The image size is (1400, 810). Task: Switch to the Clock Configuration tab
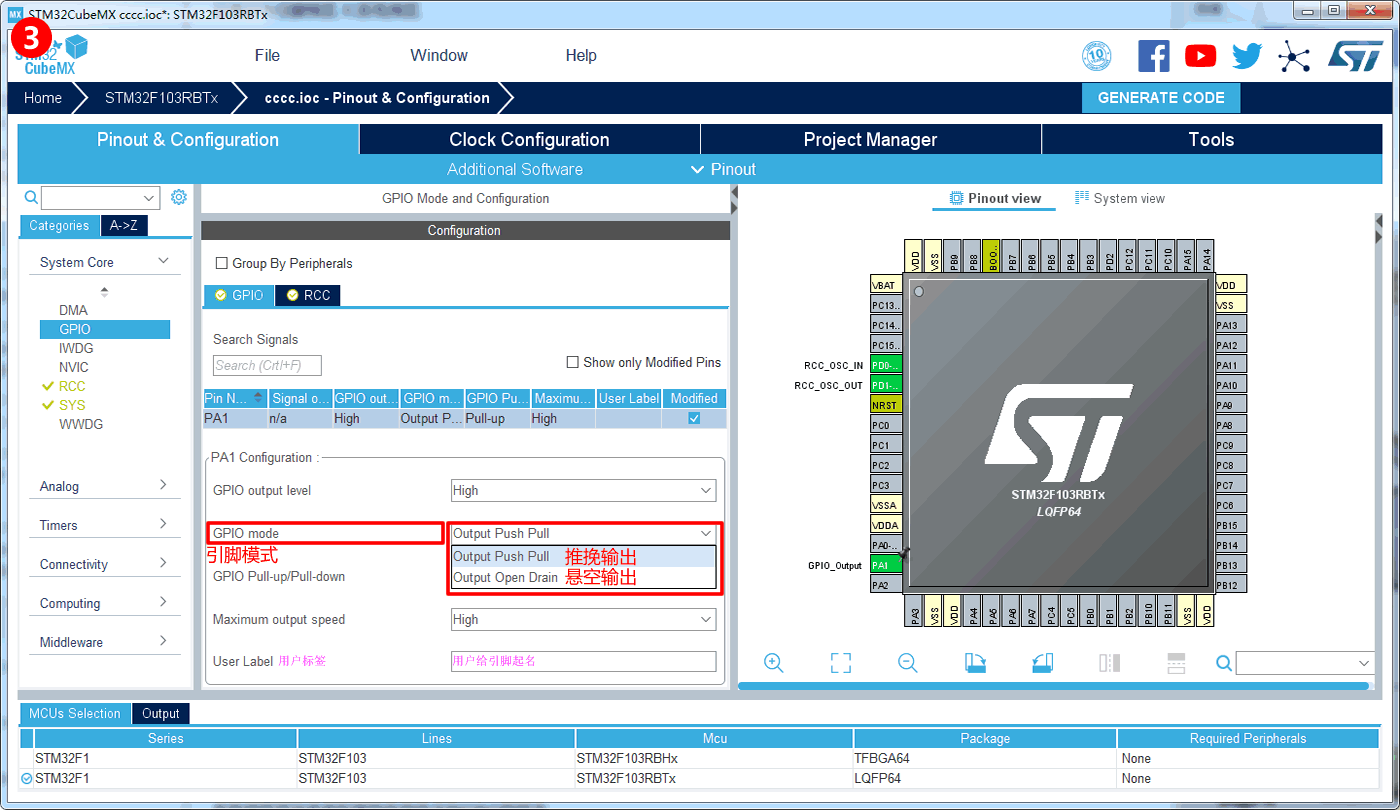pos(529,140)
